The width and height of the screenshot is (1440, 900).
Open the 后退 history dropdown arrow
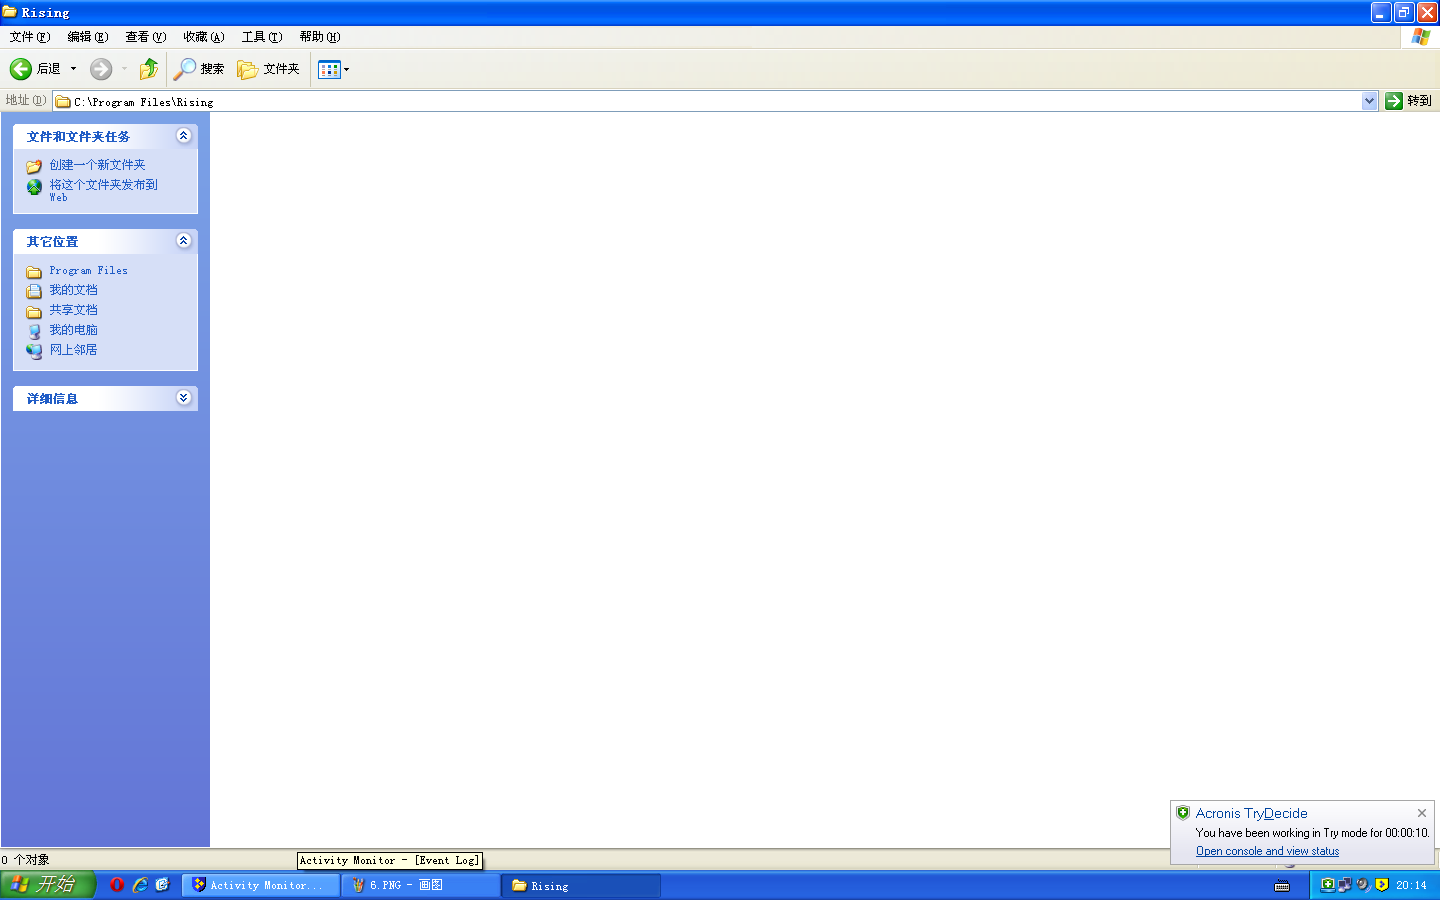point(73,69)
